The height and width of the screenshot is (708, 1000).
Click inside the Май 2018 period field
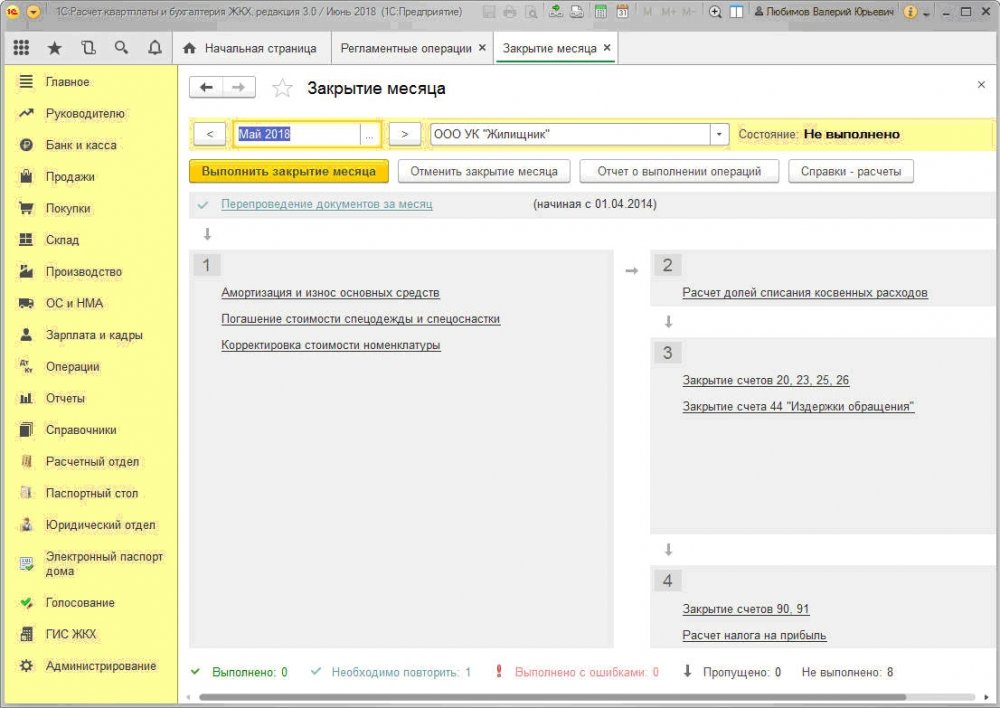[x=297, y=135]
